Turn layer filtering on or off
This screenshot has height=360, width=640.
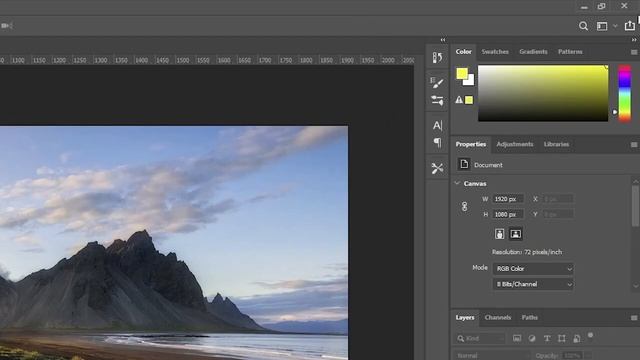click(590, 336)
